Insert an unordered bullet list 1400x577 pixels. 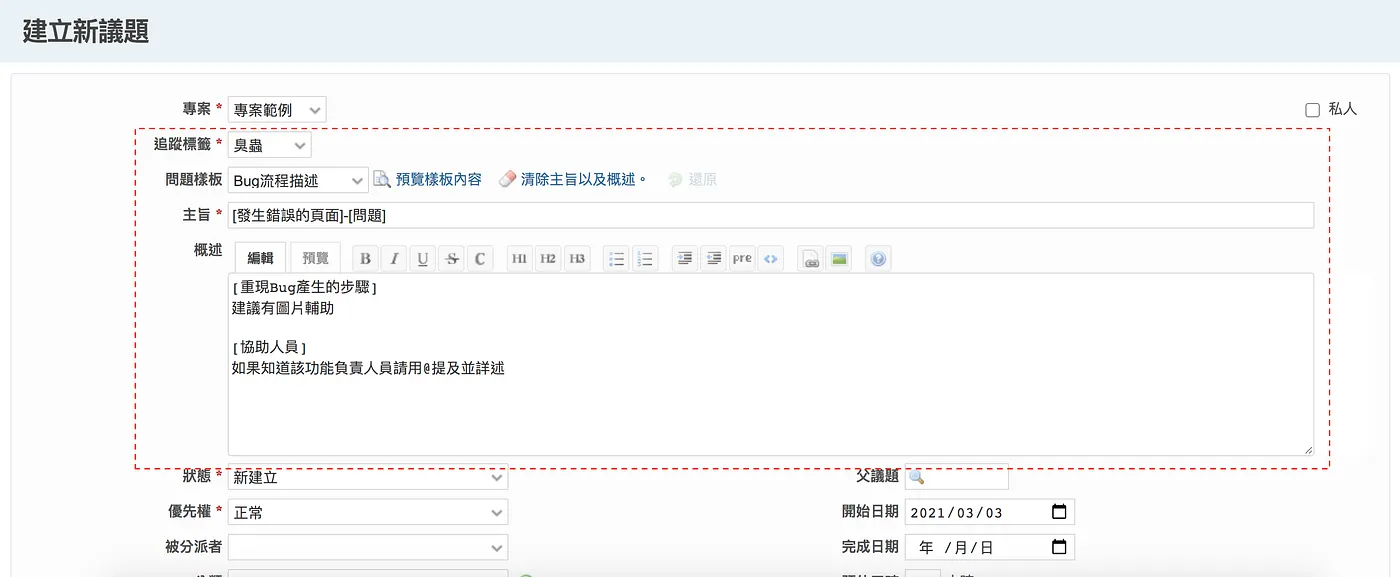click(617, 258)
